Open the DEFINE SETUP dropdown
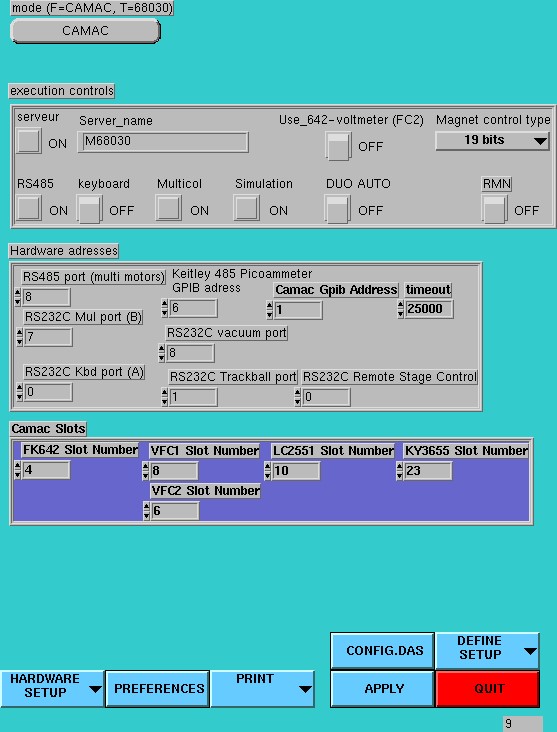The image size is (557, 732). pyautogui.click(x=487, y=650)
